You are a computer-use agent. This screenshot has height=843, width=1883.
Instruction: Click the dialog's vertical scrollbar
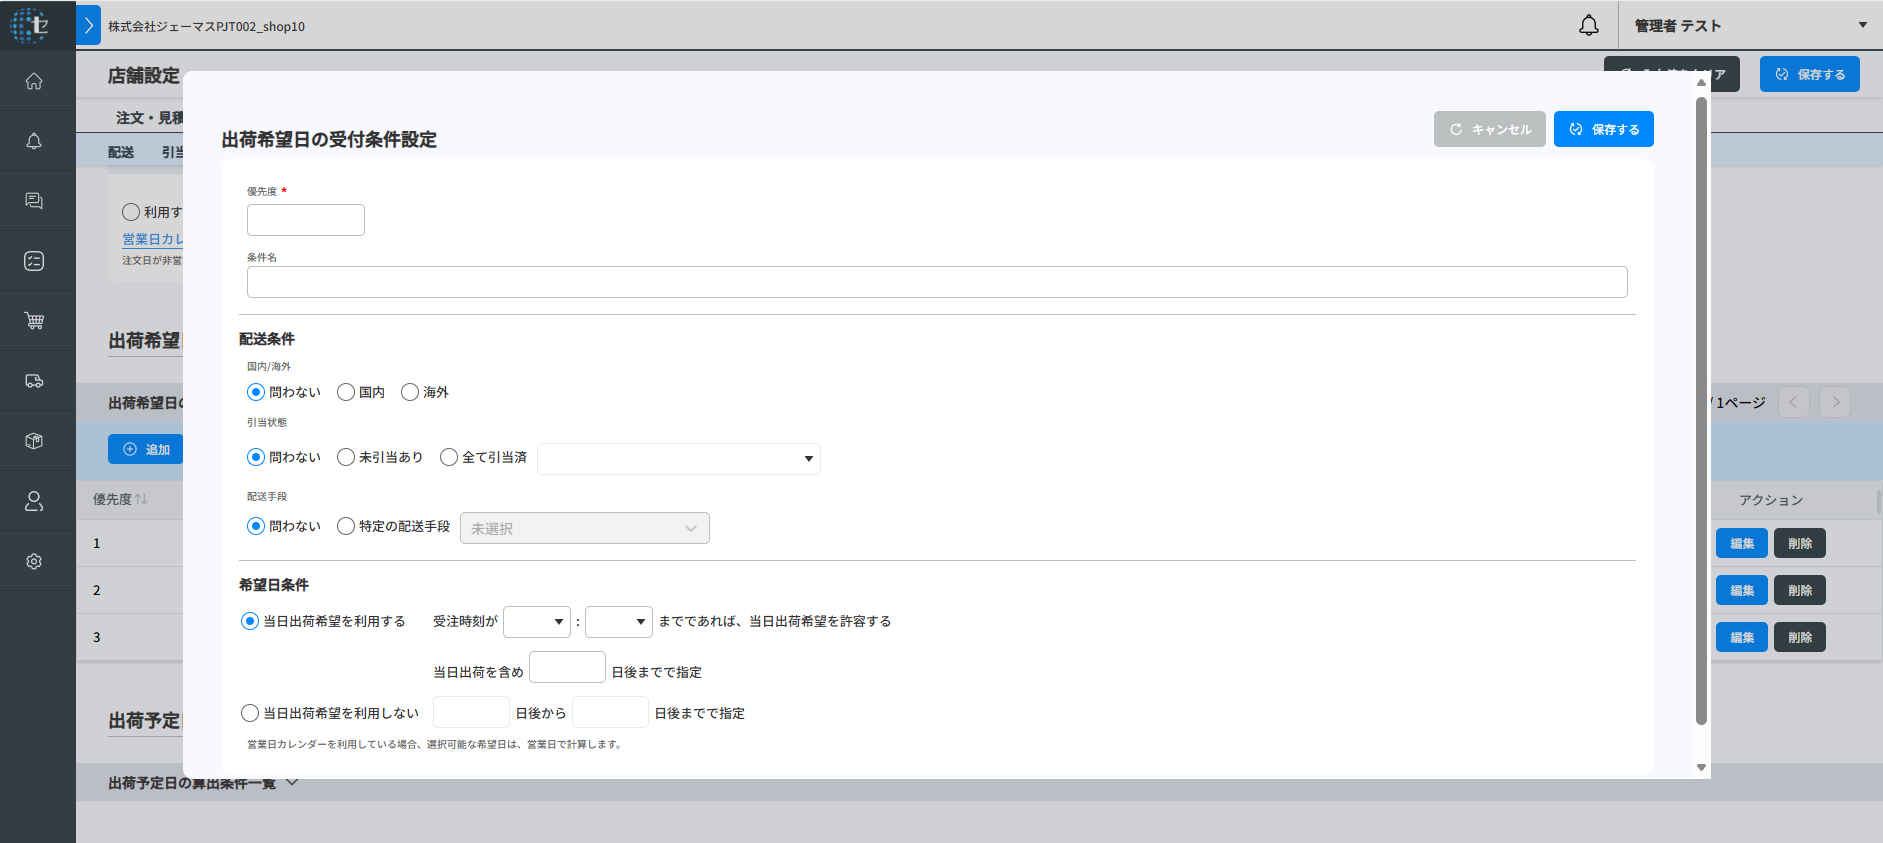pos(1701,410)
